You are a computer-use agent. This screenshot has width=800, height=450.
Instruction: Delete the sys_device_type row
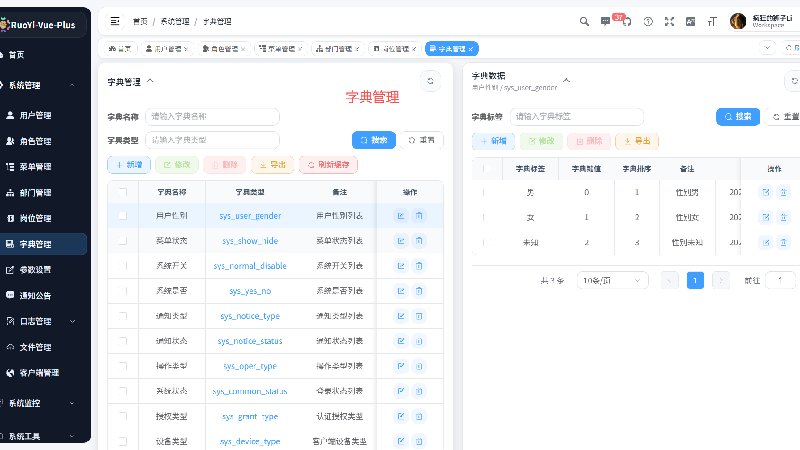[419, 441]
